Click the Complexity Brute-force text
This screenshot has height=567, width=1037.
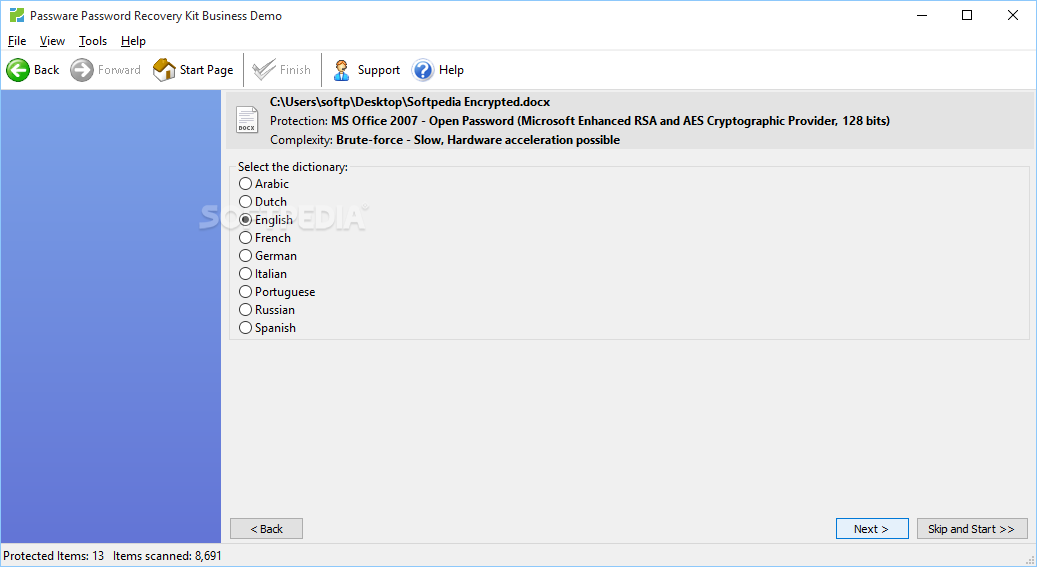click(445, 140)
